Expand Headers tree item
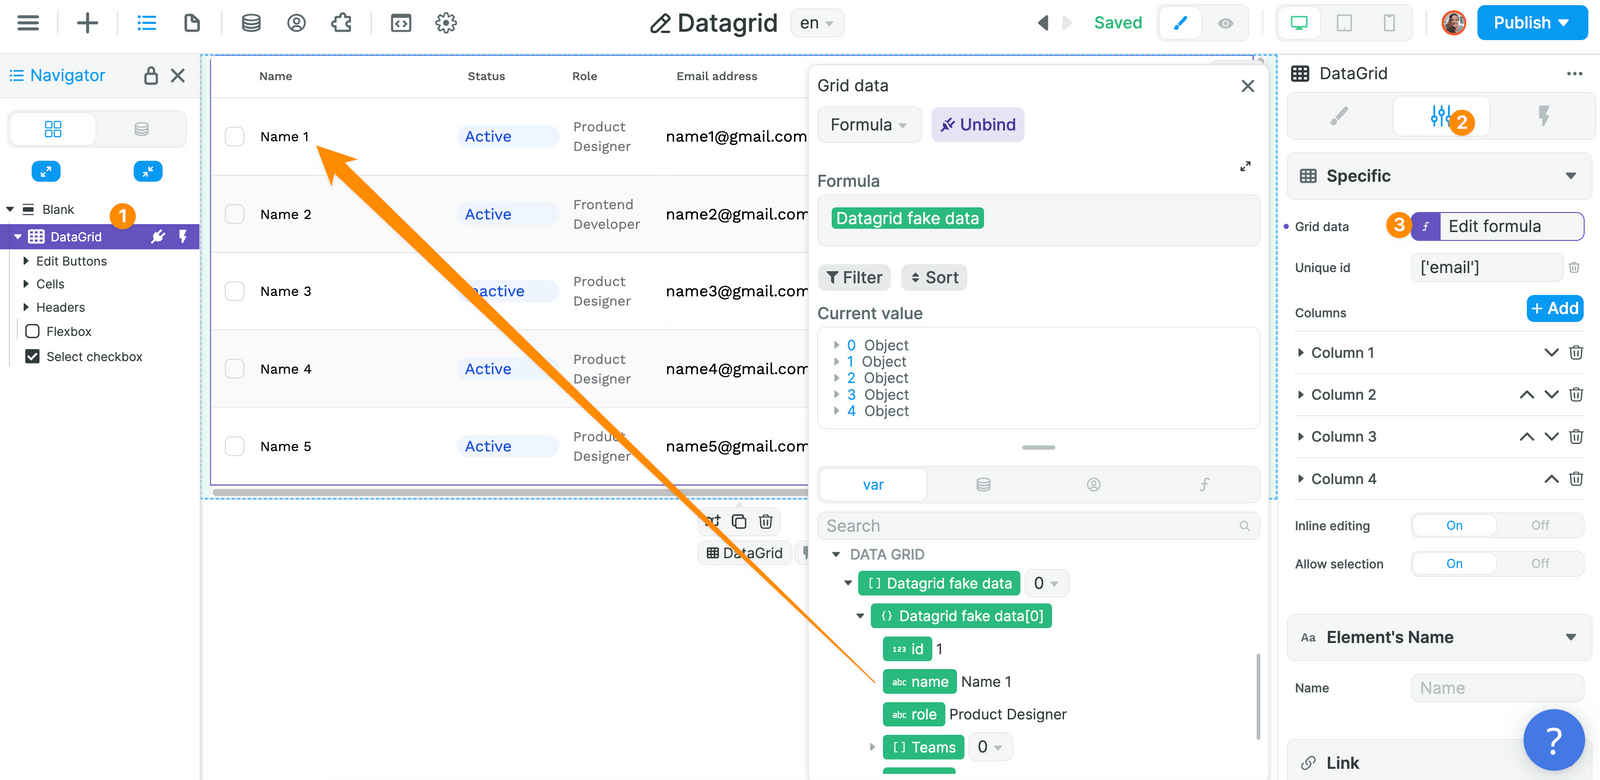Viewport: 1600px width, 780px height. click(26, 307)
